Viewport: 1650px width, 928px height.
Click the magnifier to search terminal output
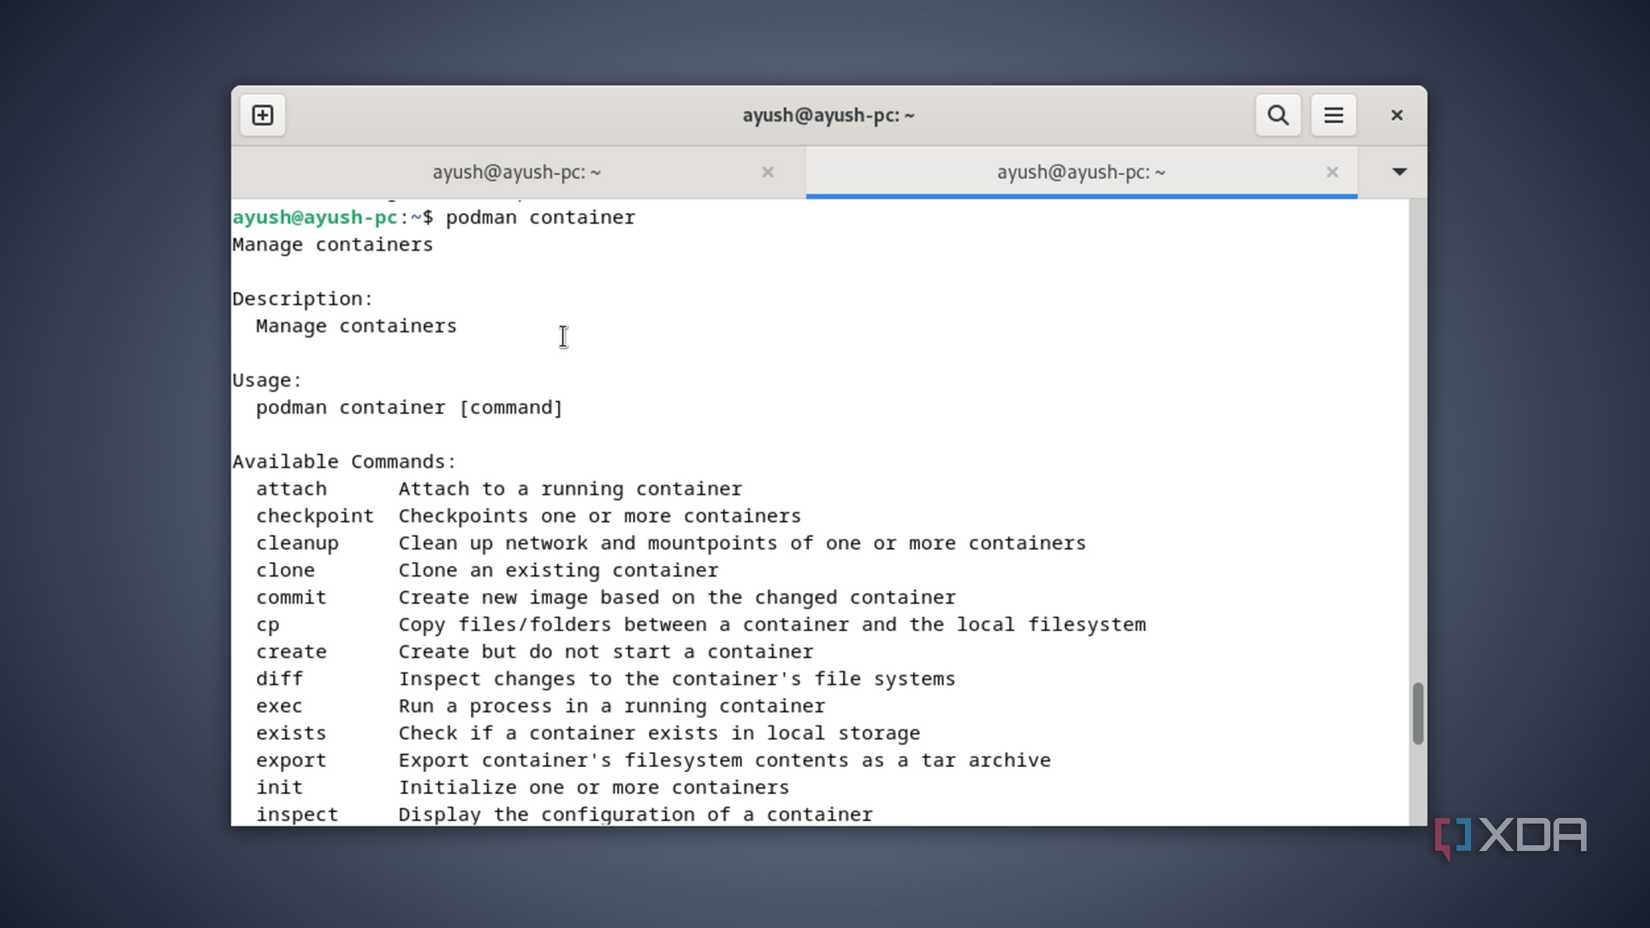point(1277,114)
